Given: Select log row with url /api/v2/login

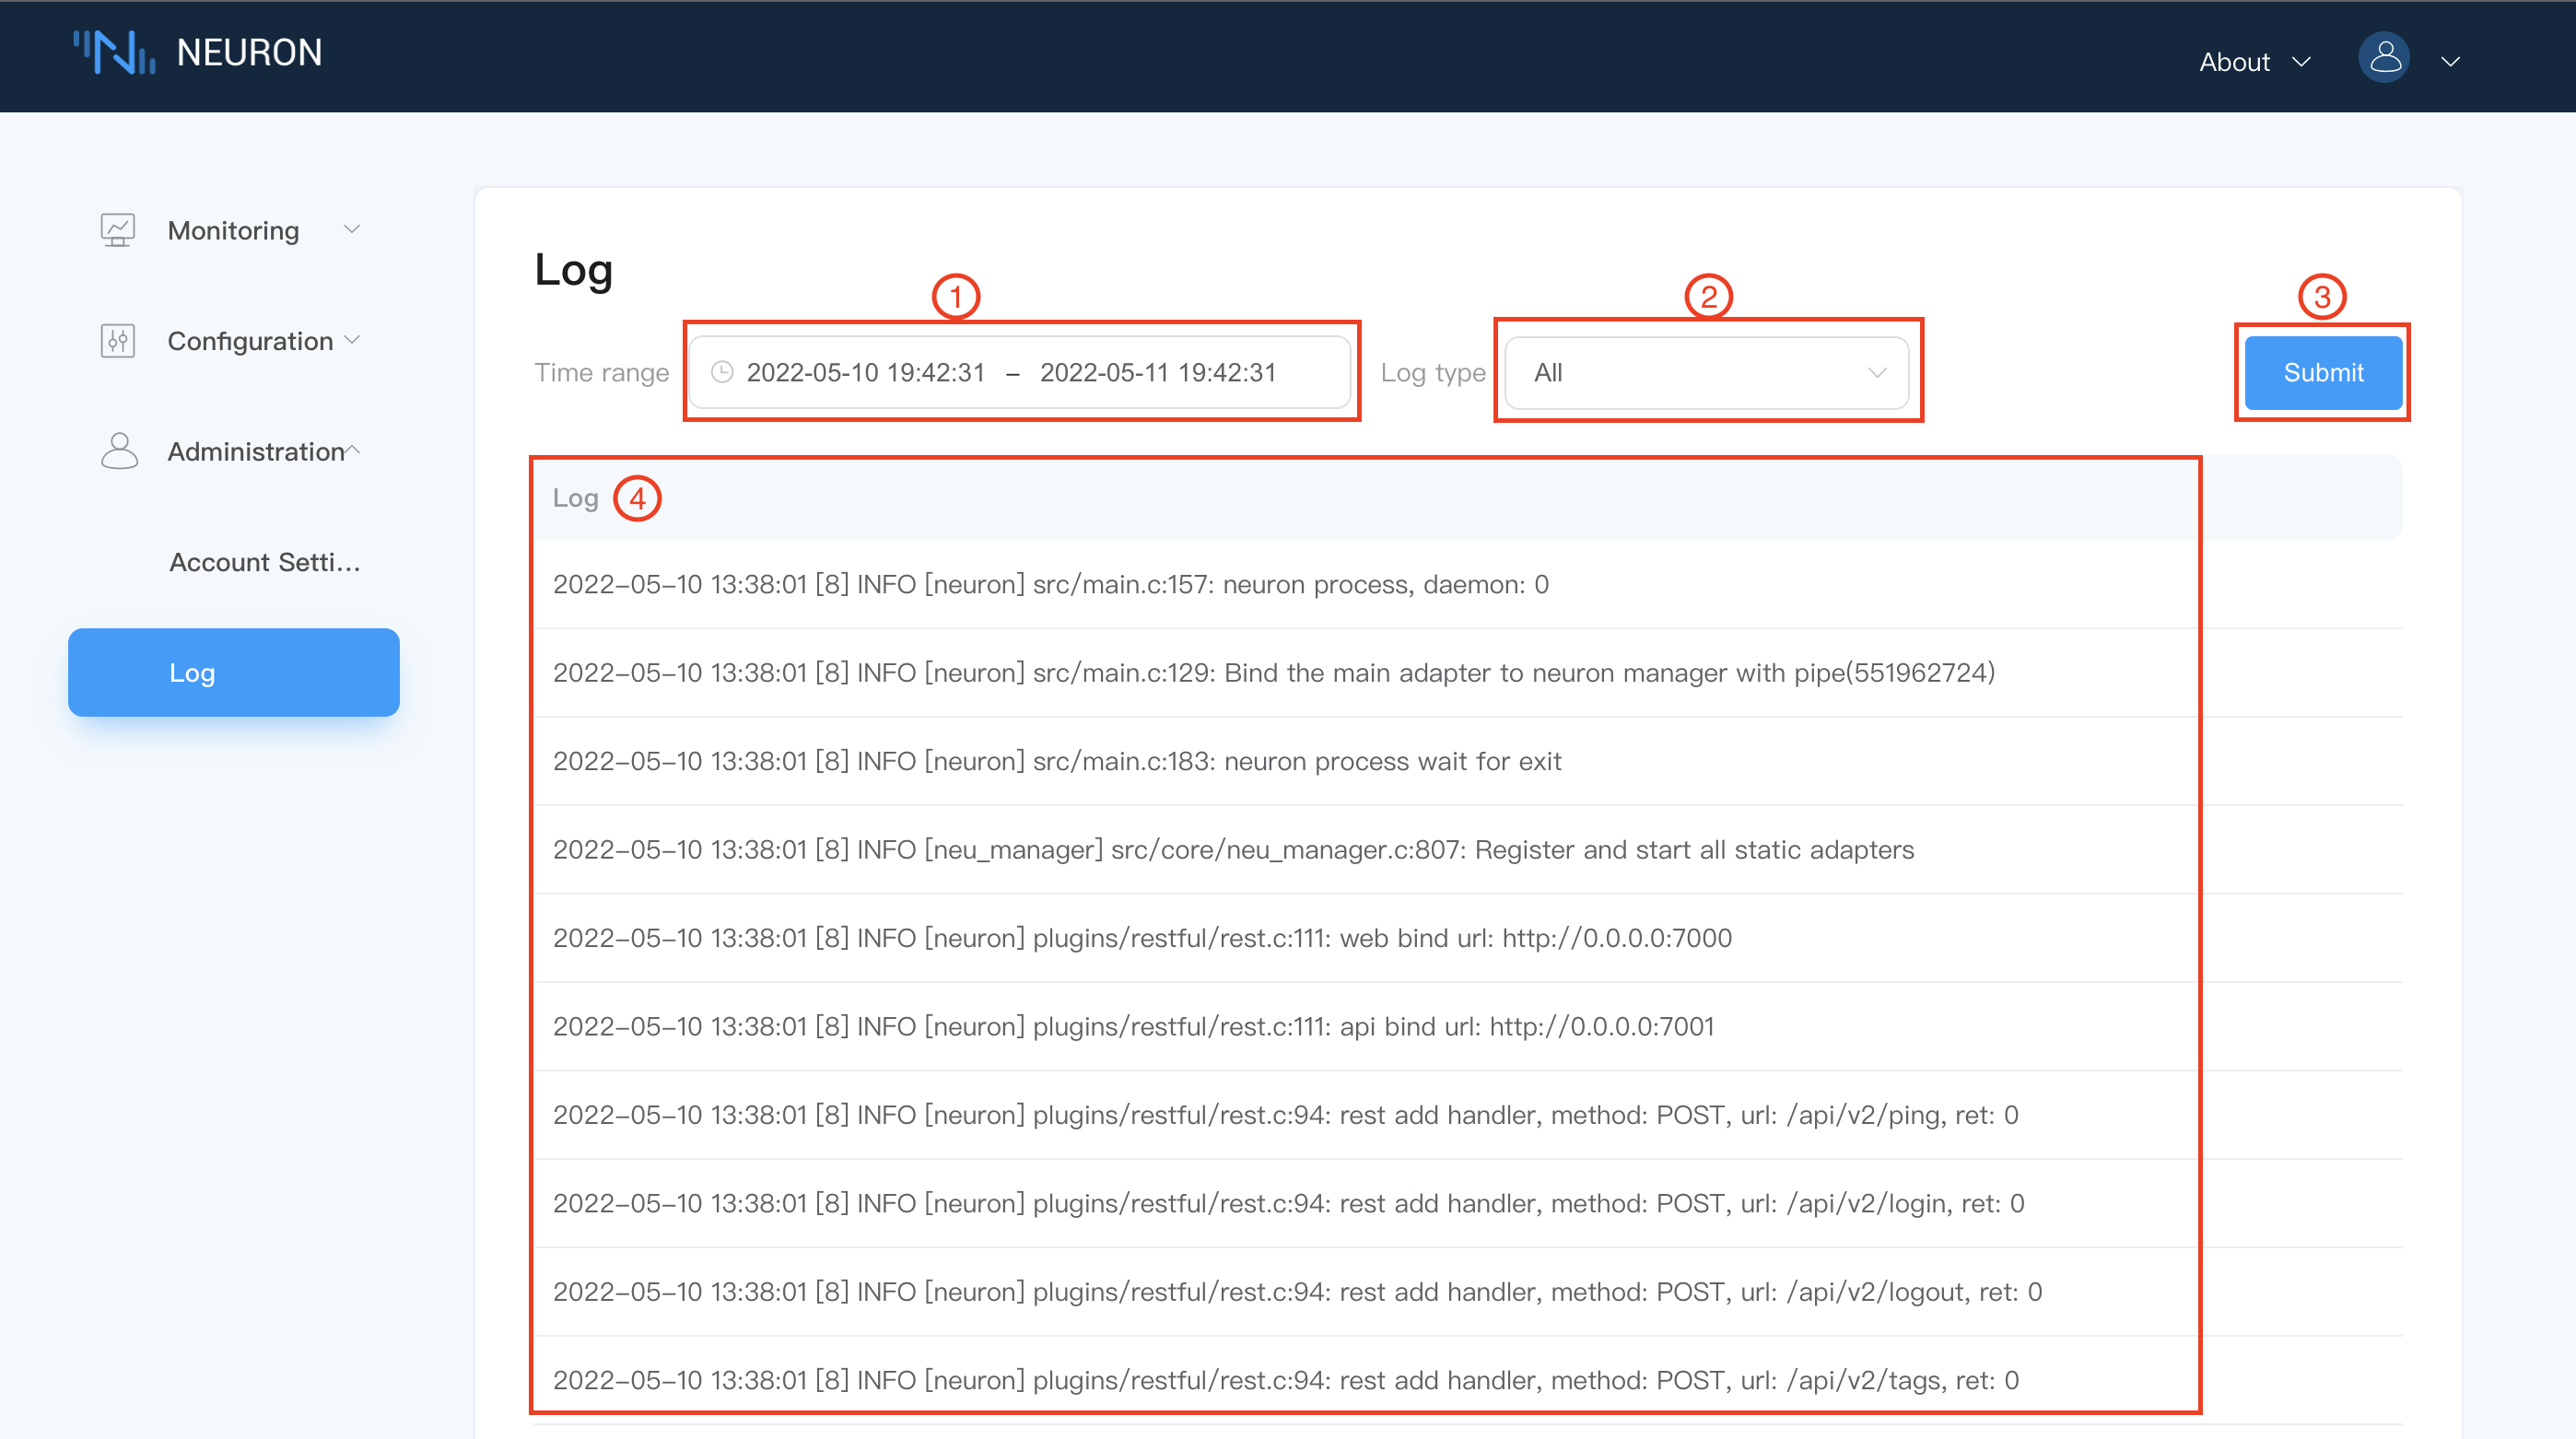Looking at the screenshot, I should pos(1467,1204).
